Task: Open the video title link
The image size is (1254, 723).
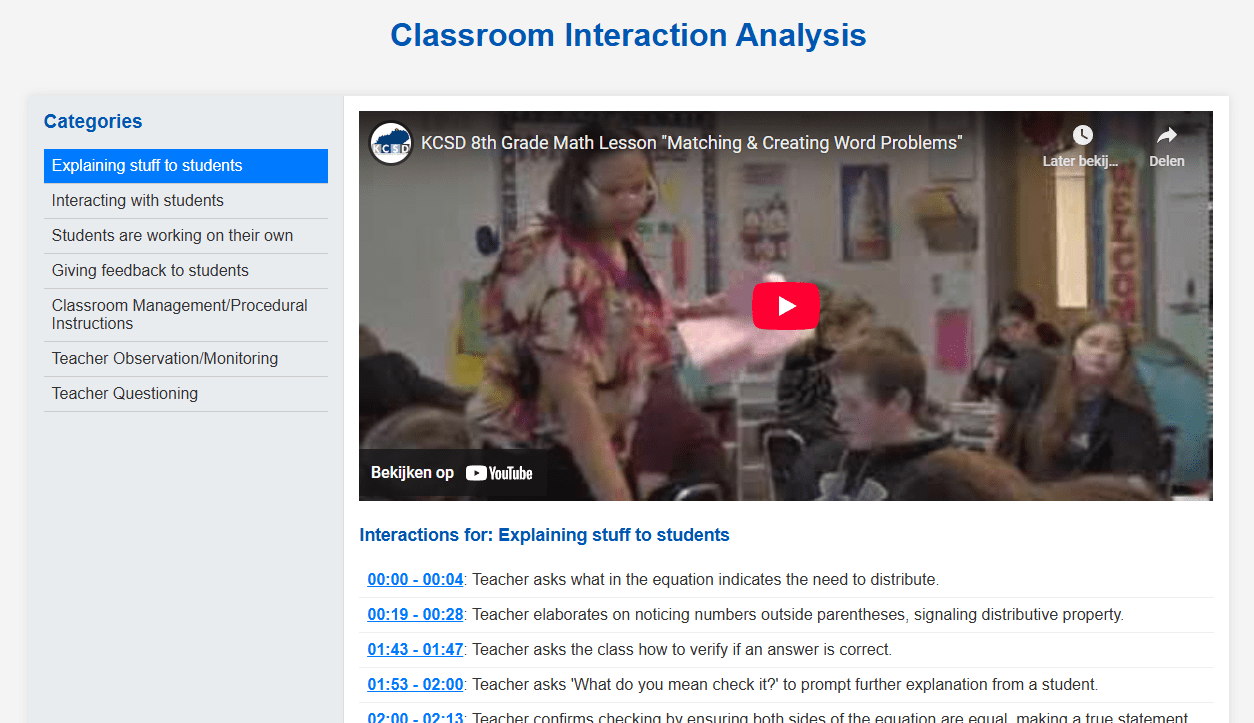Action: pyautogui.click(x=691, y=143)
